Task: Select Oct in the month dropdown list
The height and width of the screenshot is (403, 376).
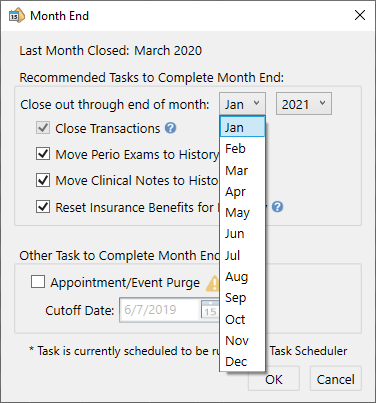Action: (242, 319)
